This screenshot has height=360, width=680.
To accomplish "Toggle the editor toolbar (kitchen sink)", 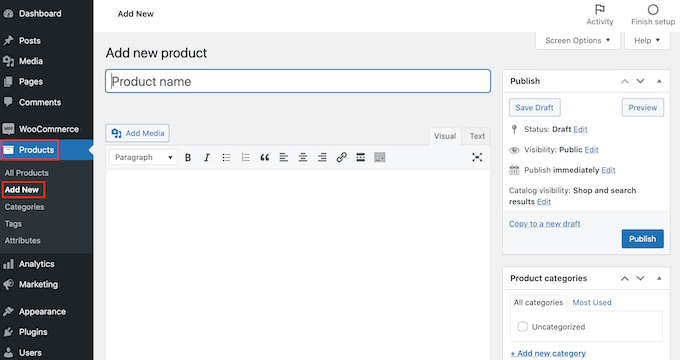I will pos(379,157).
